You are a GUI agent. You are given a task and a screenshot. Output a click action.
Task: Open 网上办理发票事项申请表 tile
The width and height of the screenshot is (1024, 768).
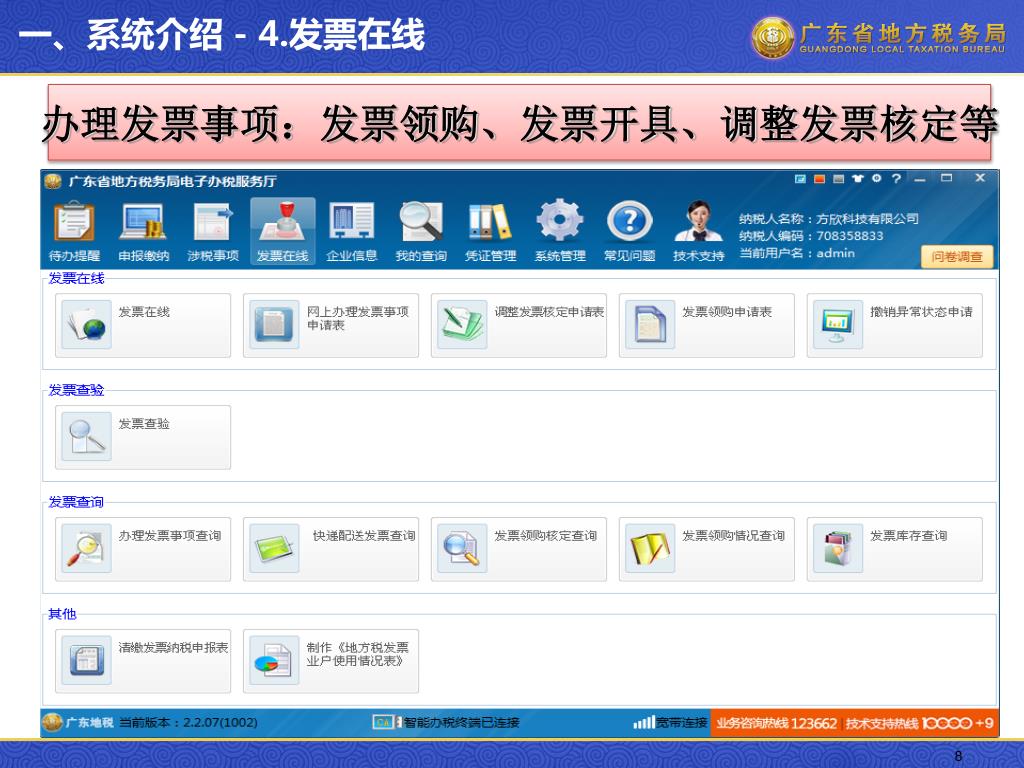pyautogui.click(x=331, y=325)
